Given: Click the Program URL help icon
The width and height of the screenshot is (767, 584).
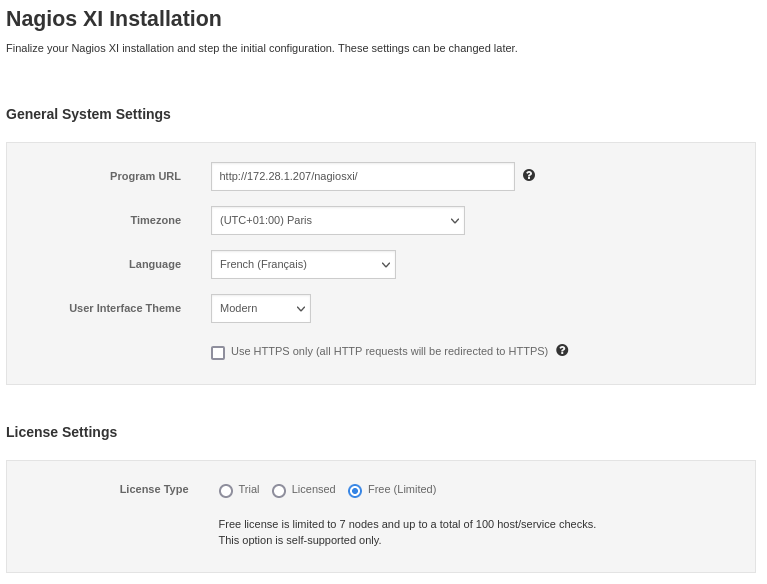Looking at the screenshot, I should (x=529, y=175).
